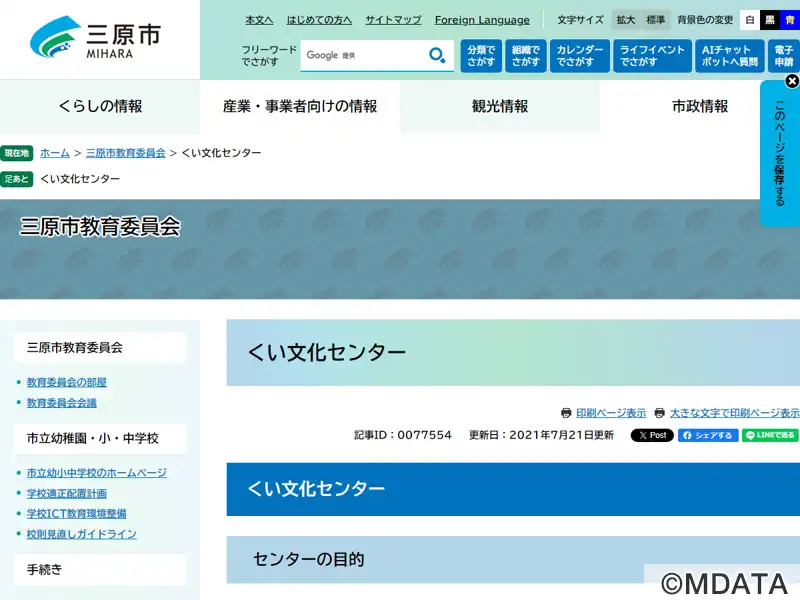
Task: Open the ライフイベントでさがす button
Action: [x=652, y=56]
